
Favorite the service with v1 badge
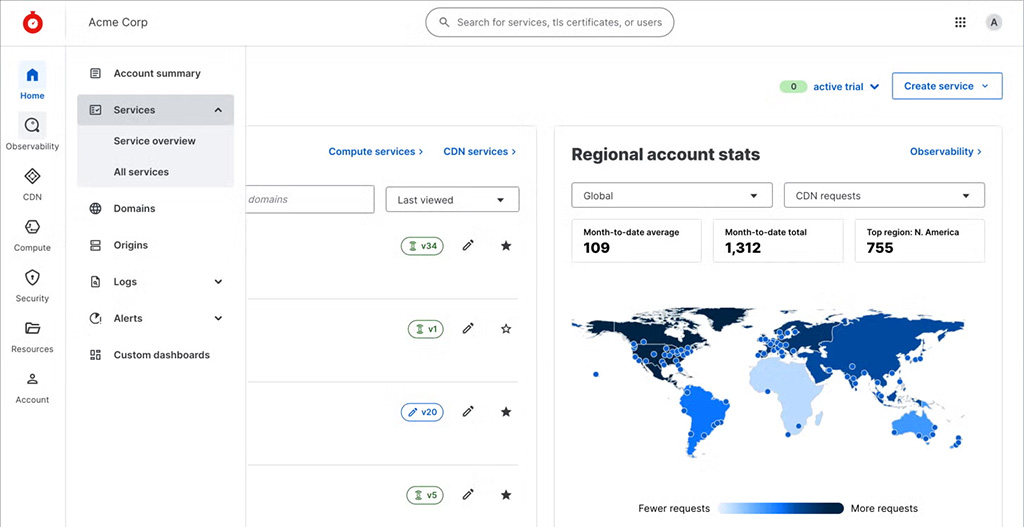(505, 328)
